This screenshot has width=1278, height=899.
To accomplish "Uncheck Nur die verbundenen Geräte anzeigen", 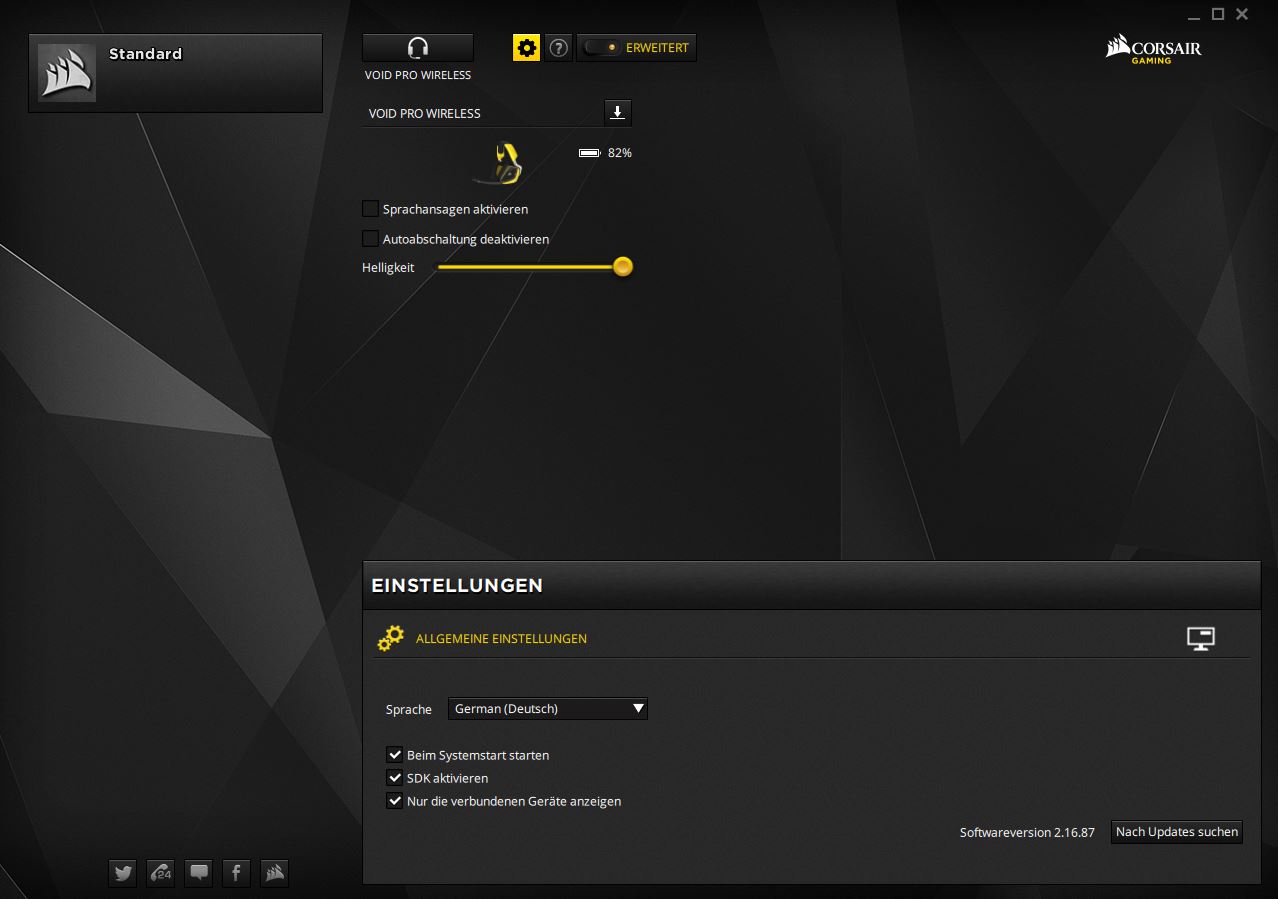I will [x=394, y=801].
